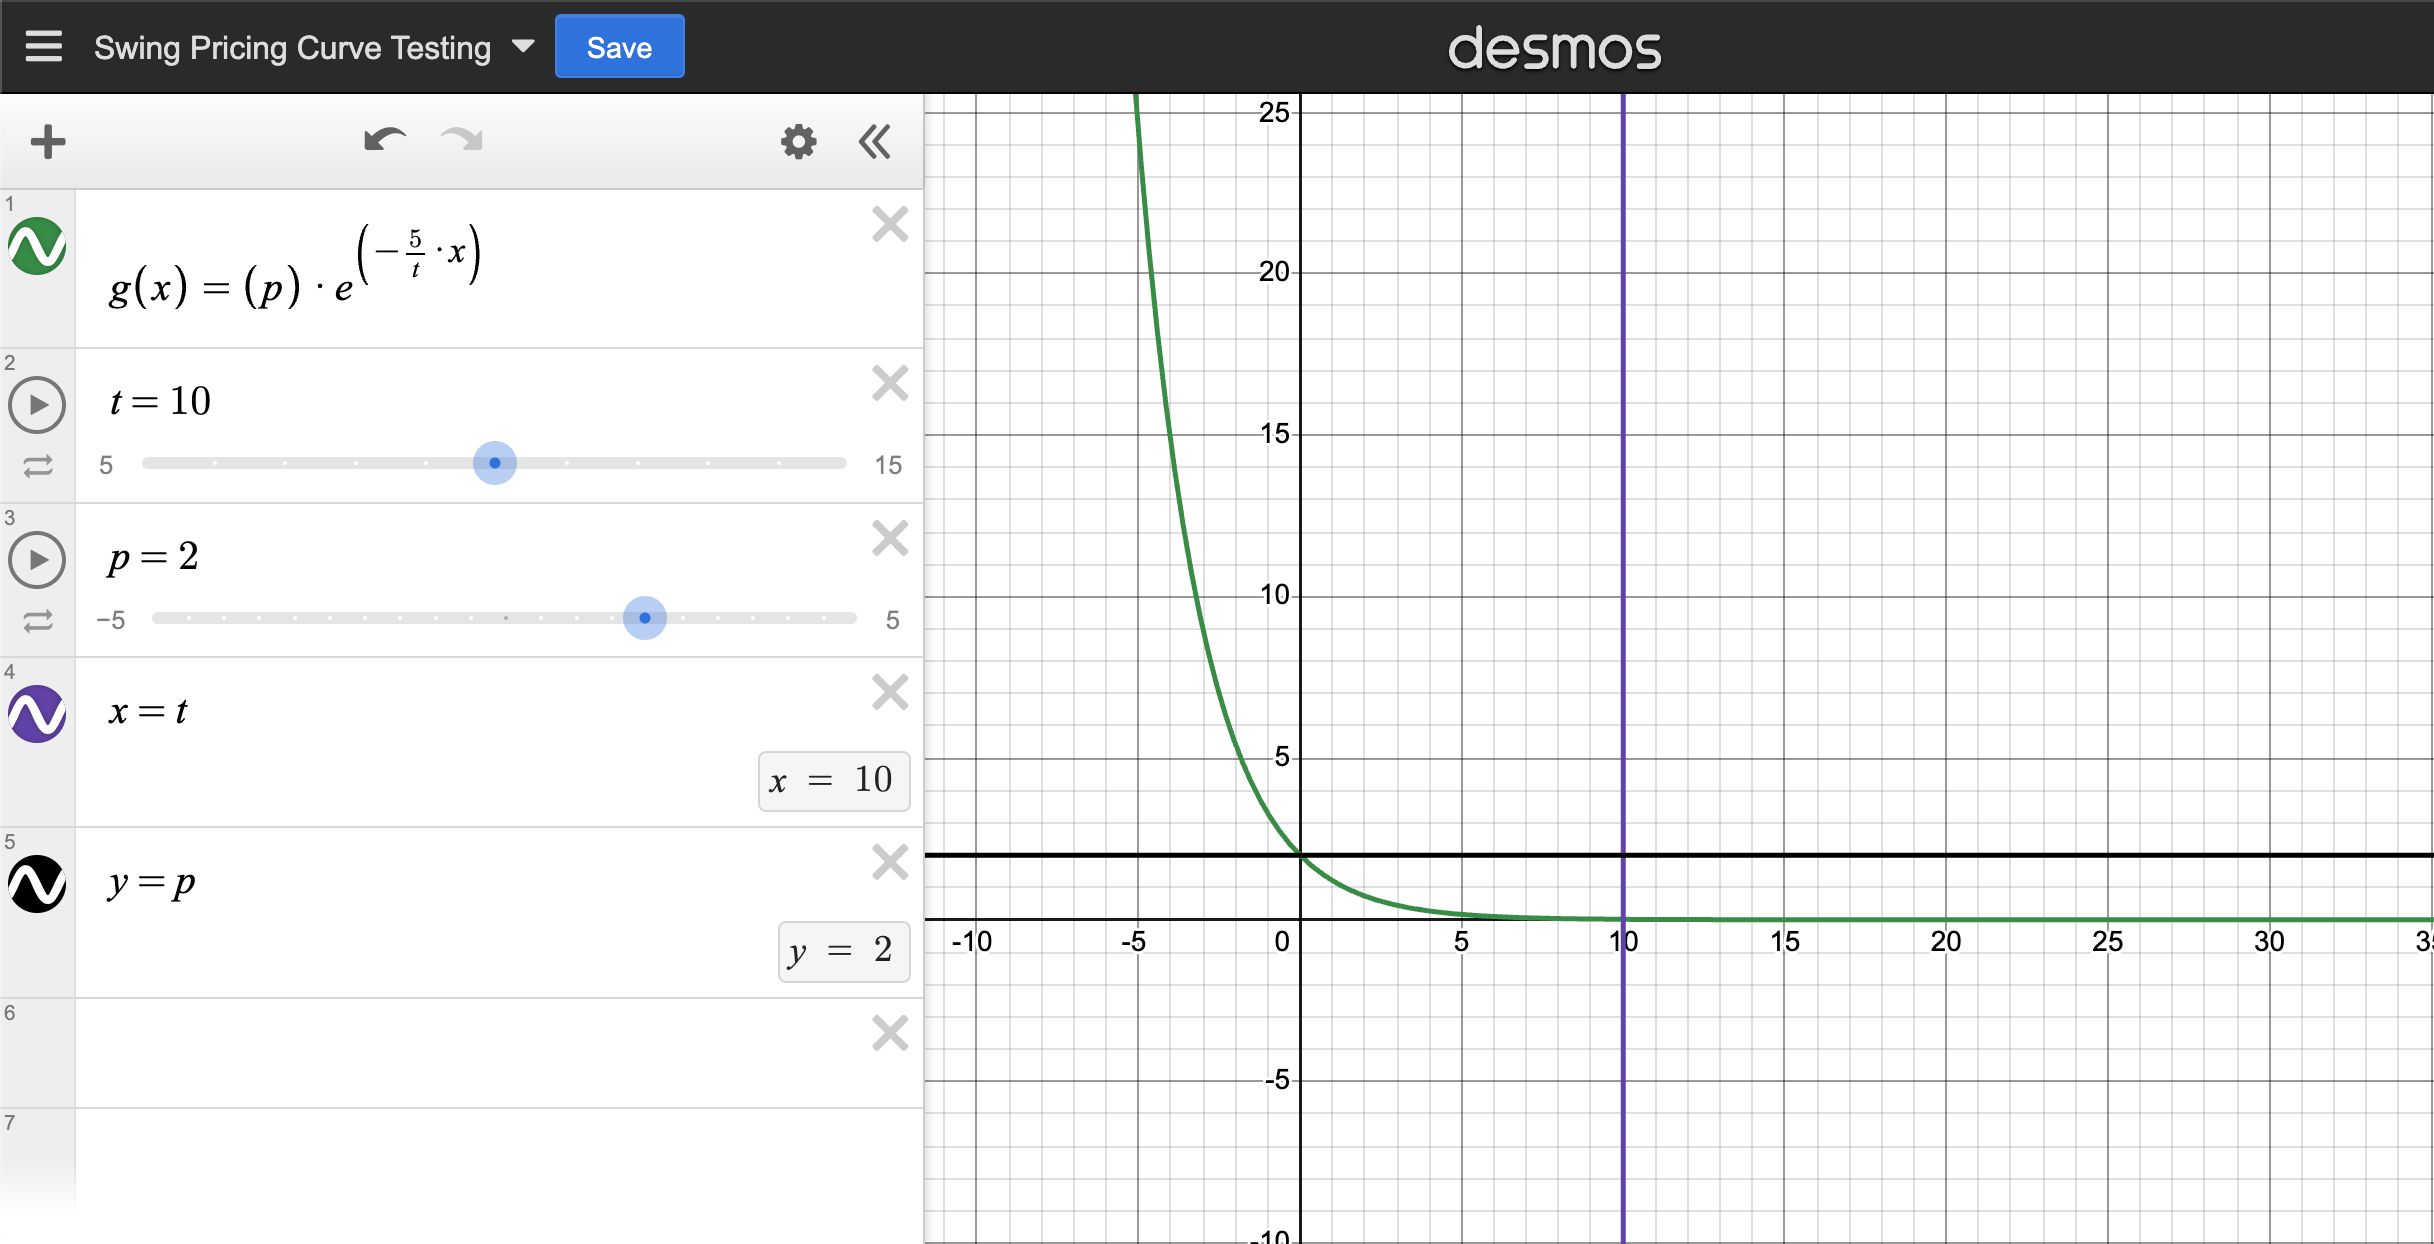Click the y = p expression text
Image resolution: width=2434 pixels, height=1244 pixels.
coord(151,882)
